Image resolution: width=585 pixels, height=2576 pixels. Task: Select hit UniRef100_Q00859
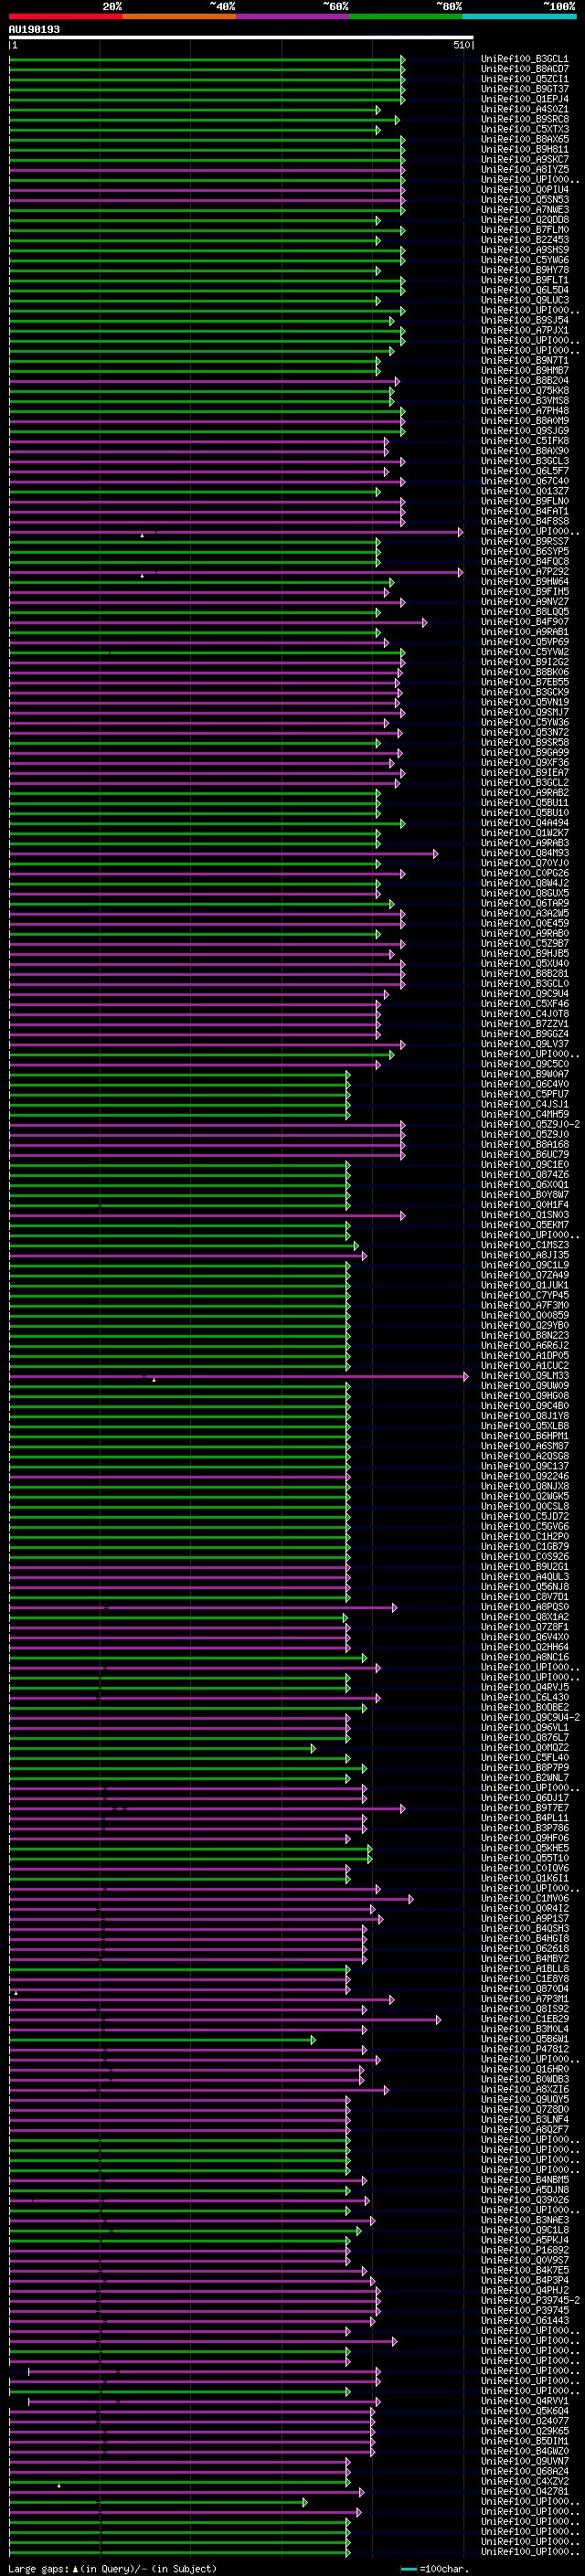525,1315
